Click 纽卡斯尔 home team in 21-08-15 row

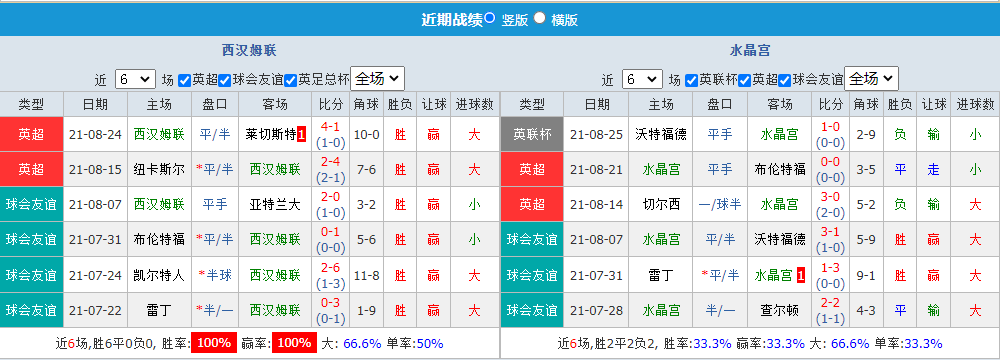coord(159,169)
